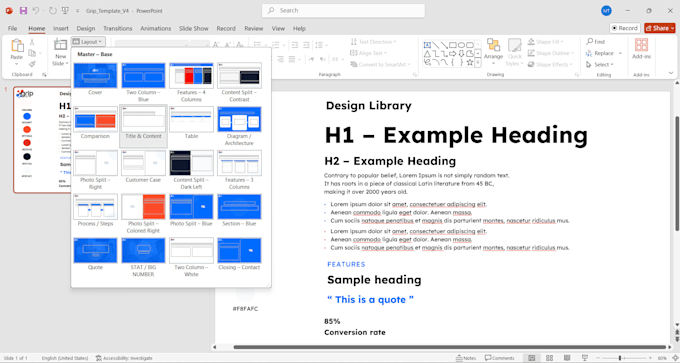
Task: Click the Increase Font Size icon
Action: (216, 45)
